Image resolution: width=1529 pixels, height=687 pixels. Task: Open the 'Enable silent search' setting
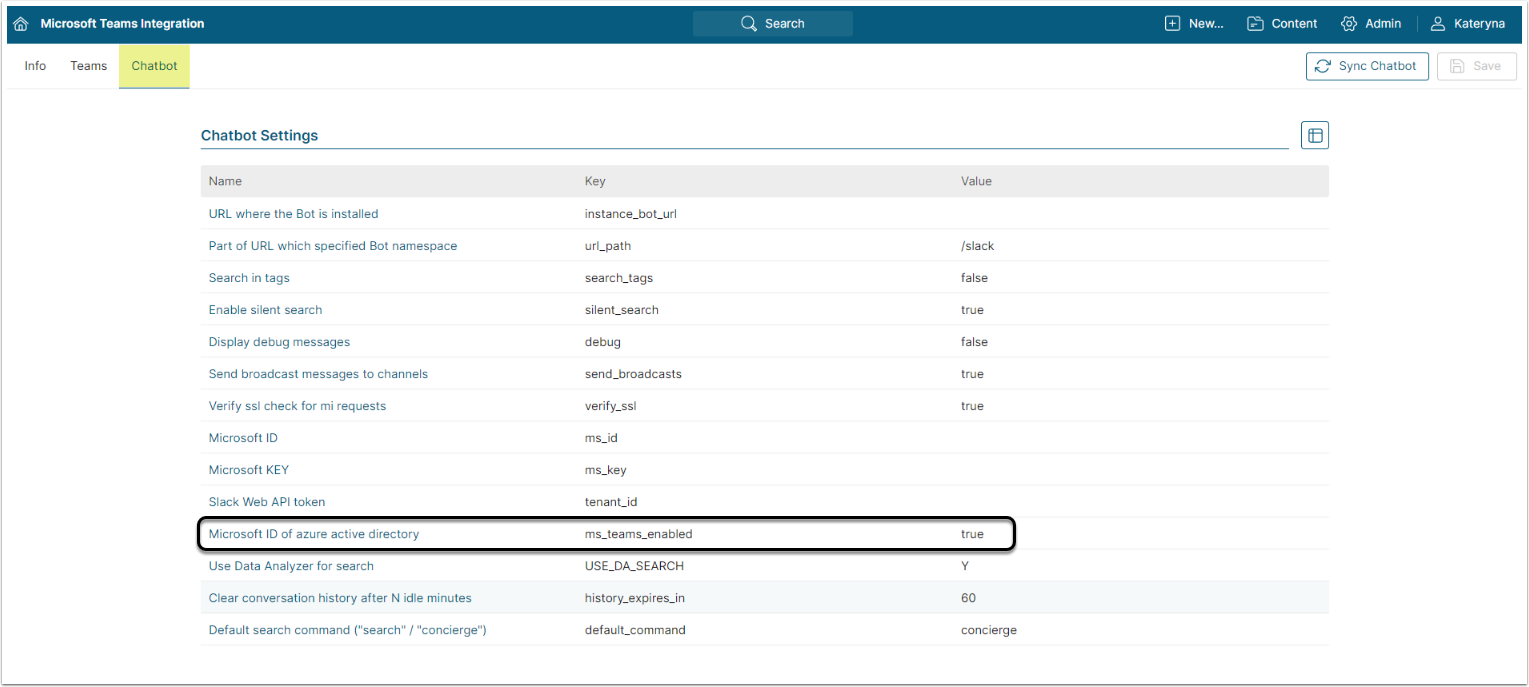(265, 310)
